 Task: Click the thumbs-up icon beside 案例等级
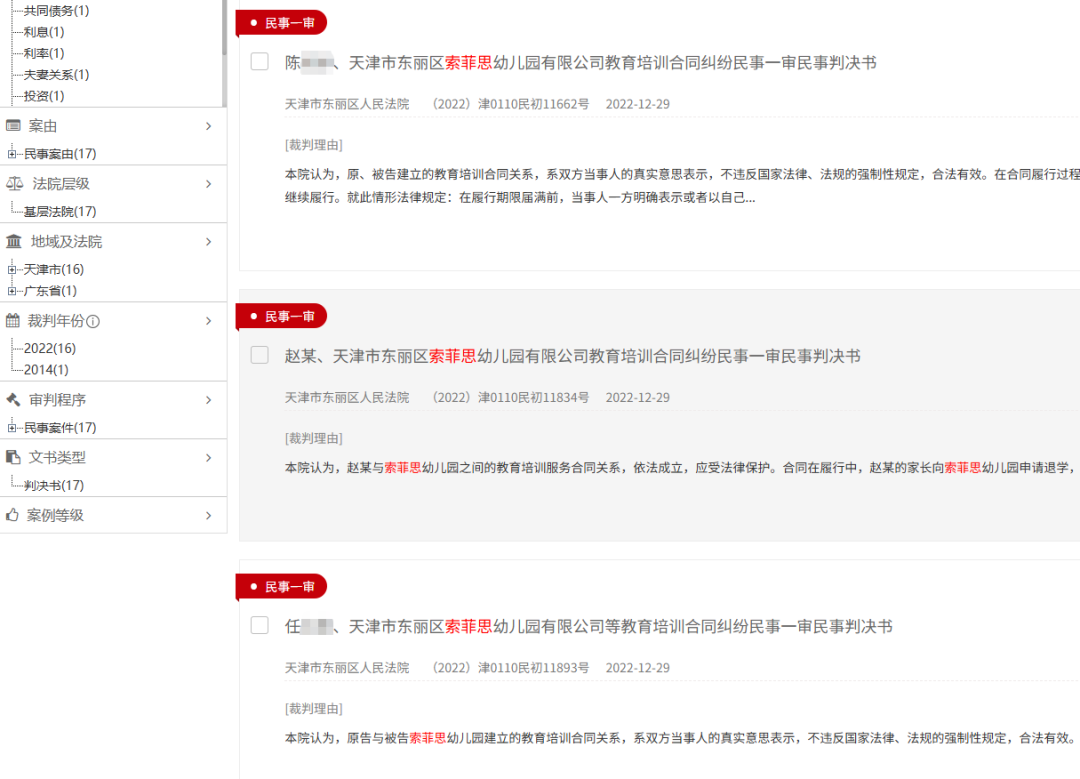pos(12,515)
